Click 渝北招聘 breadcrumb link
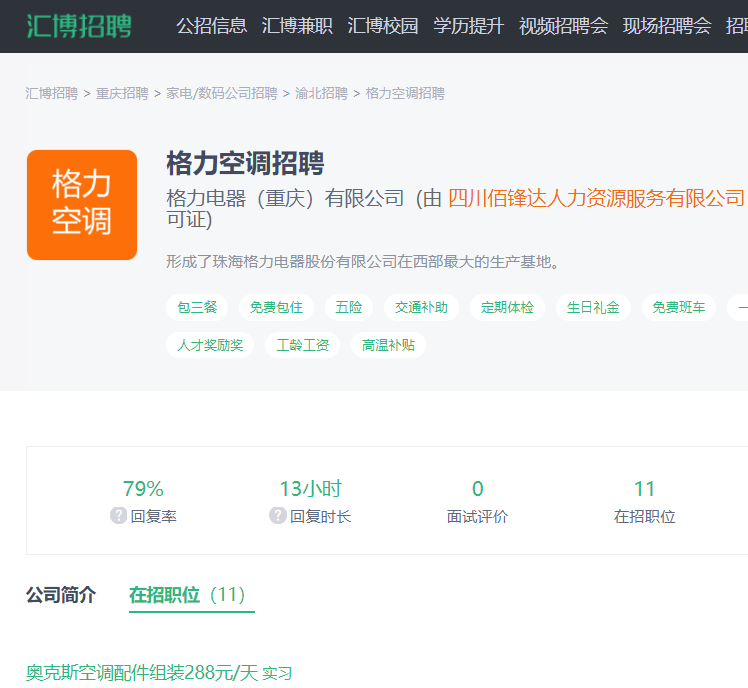 (x=322, y=94)
